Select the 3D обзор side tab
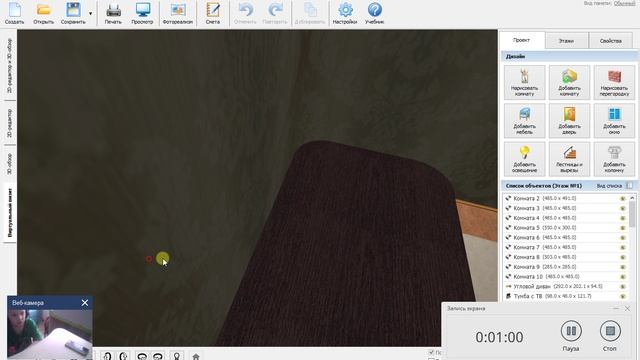The height and width of the screenshot is (360, 640). coord(9,164)
